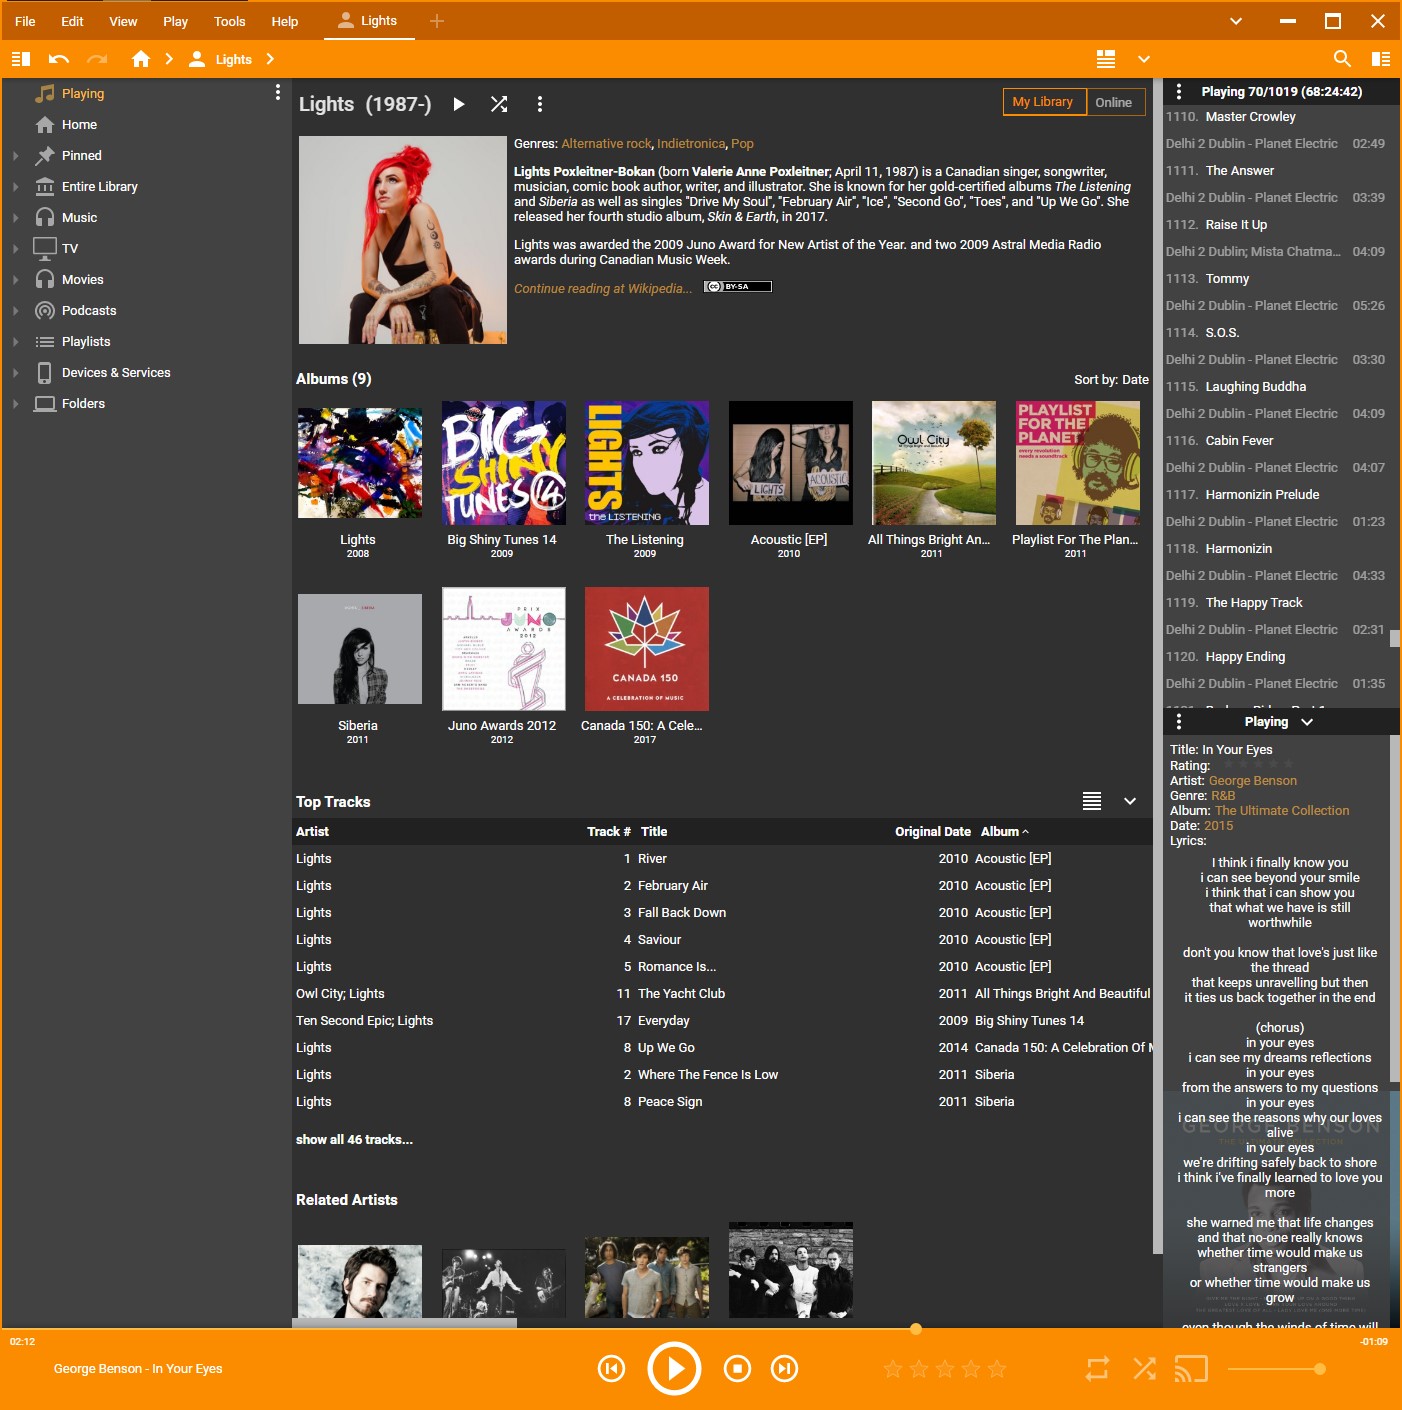The width and height of the screenshot is (1402, 1410).
Task: Open the Tools menu
Action: click(229, 21)
